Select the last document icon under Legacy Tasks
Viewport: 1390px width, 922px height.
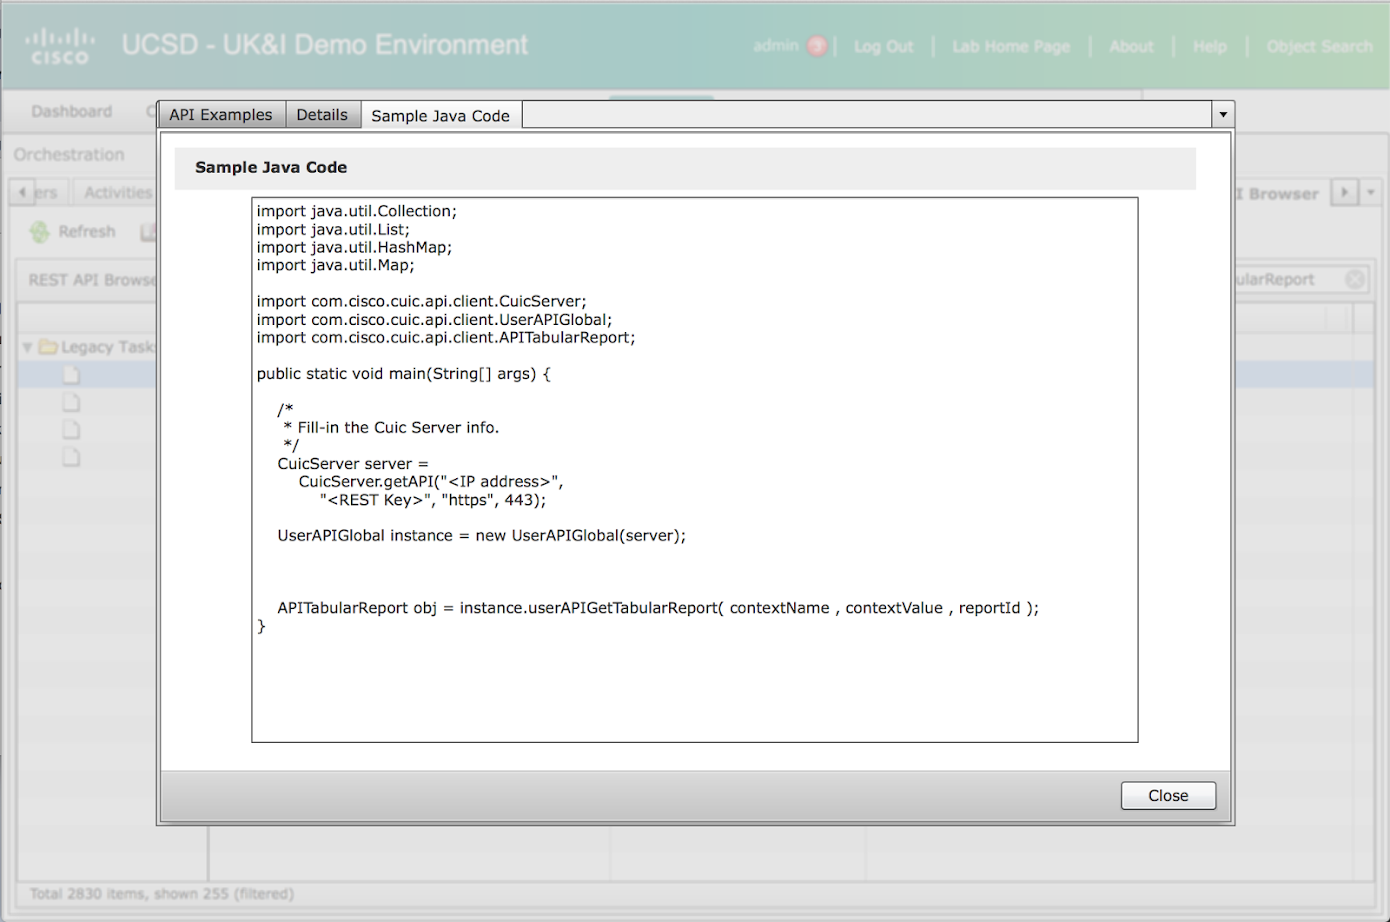(x=71, y=457)
